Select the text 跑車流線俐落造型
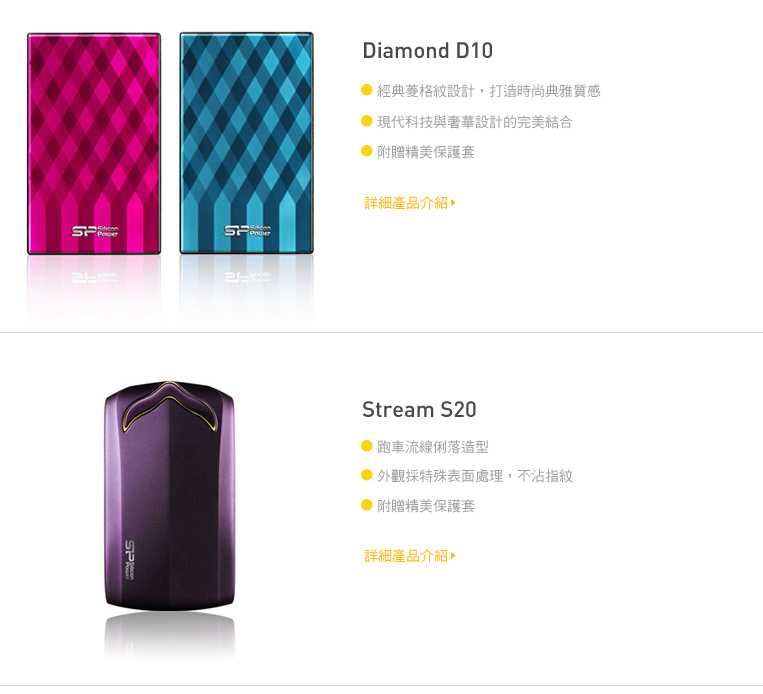Screen dimensions: 763x694 [433, 447]
